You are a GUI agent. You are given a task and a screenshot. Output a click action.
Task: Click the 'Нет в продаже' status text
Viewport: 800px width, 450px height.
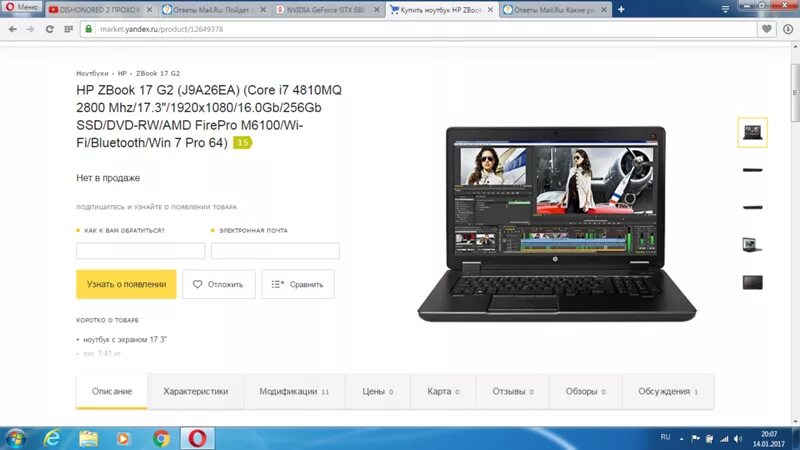[x=108, y=178]
